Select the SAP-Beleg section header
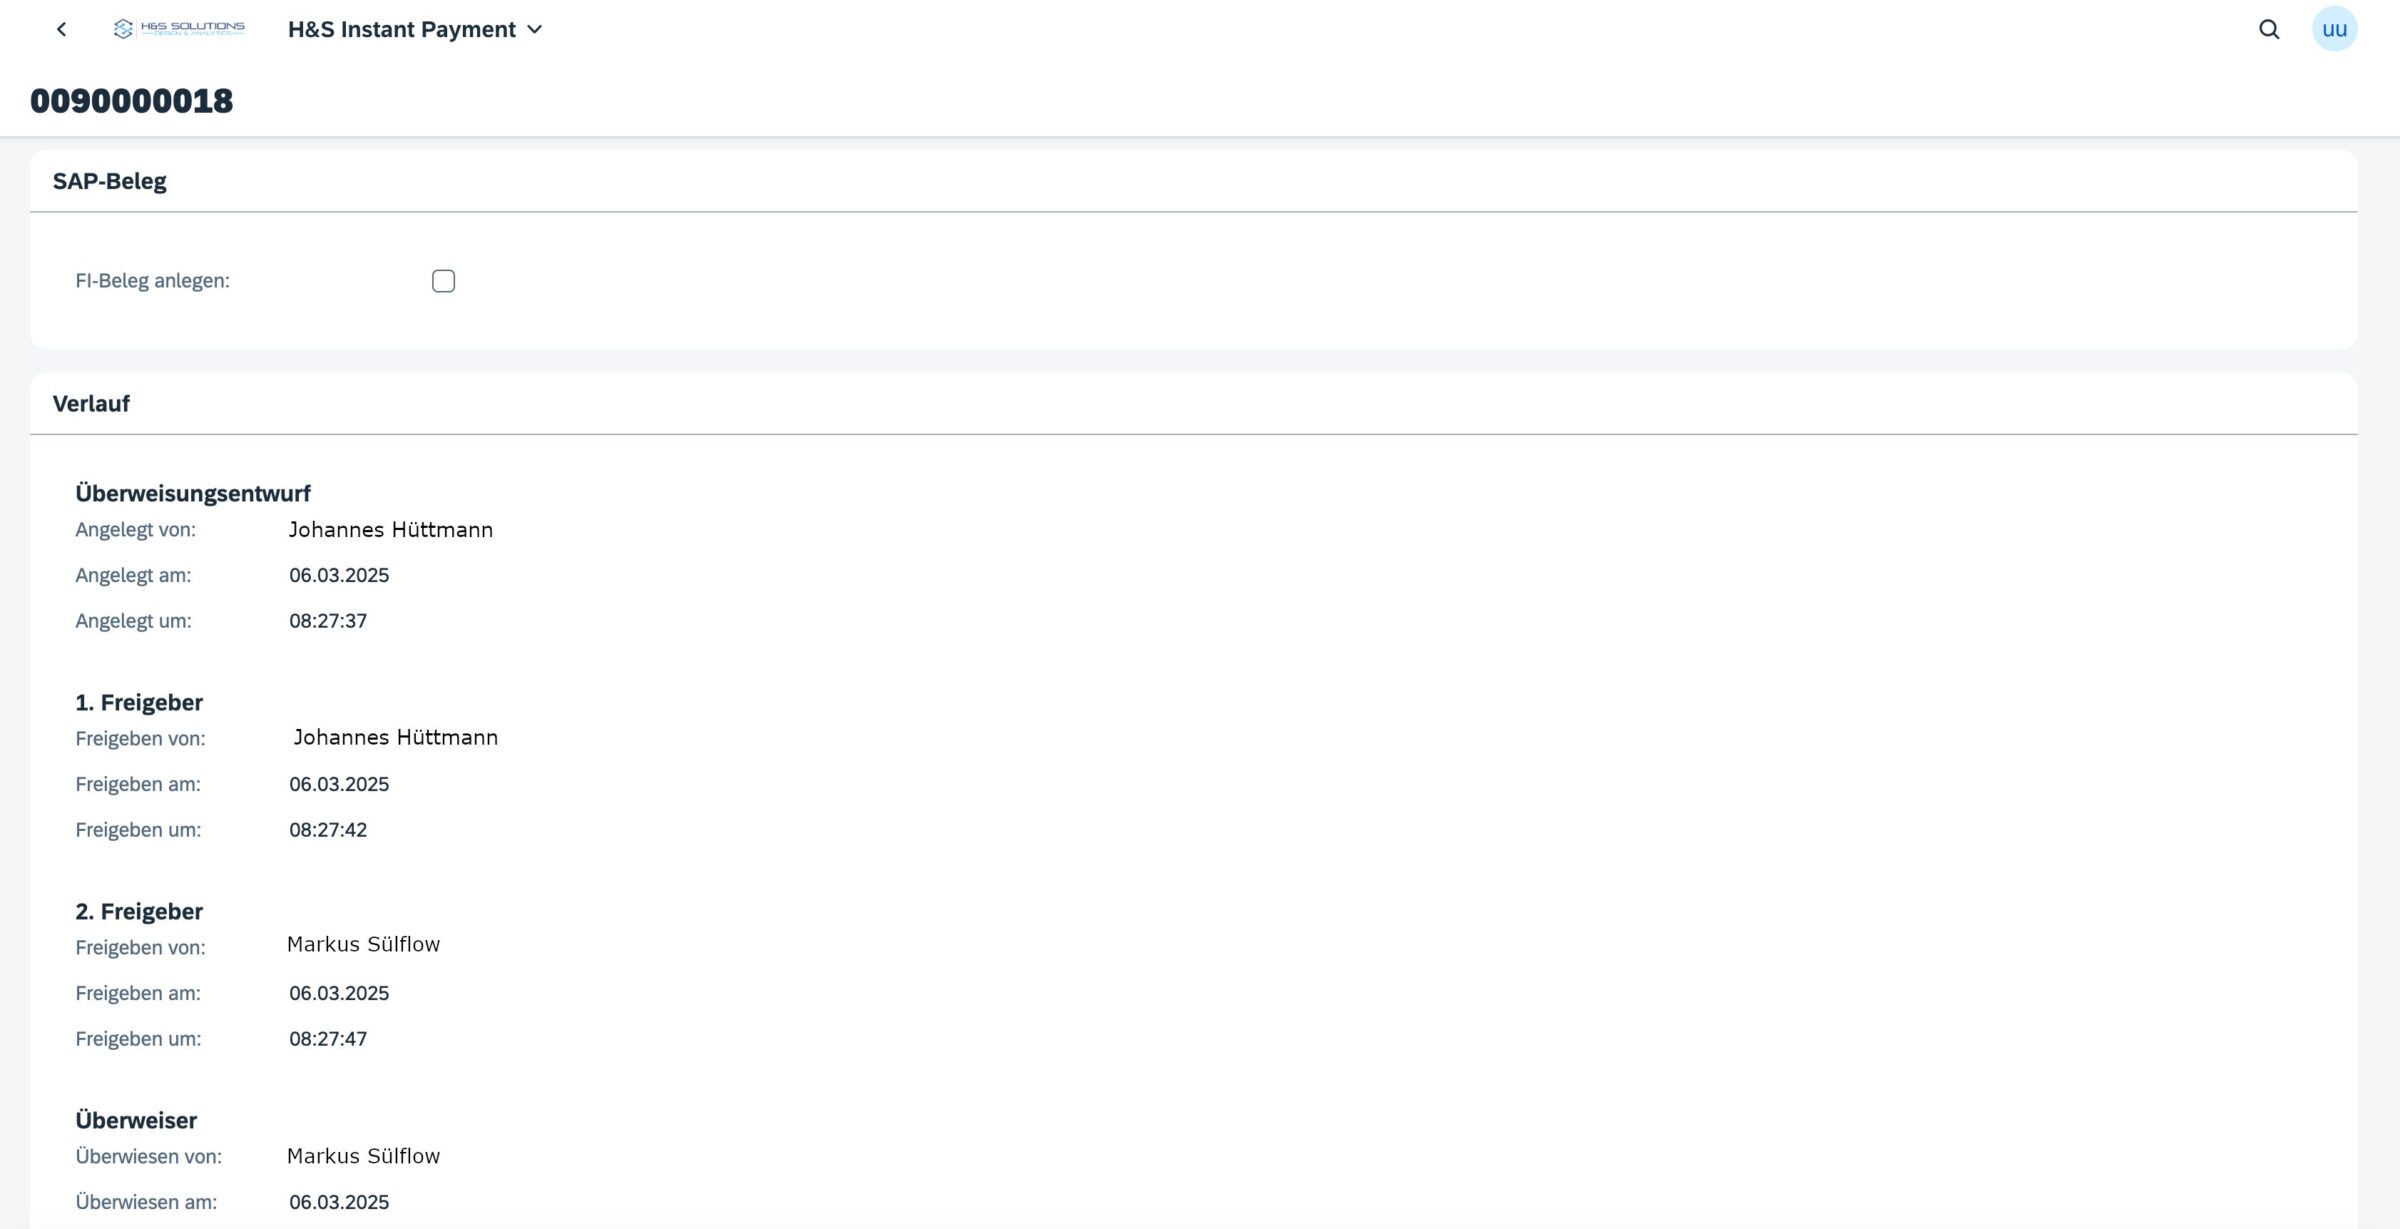 coord(110,181)
